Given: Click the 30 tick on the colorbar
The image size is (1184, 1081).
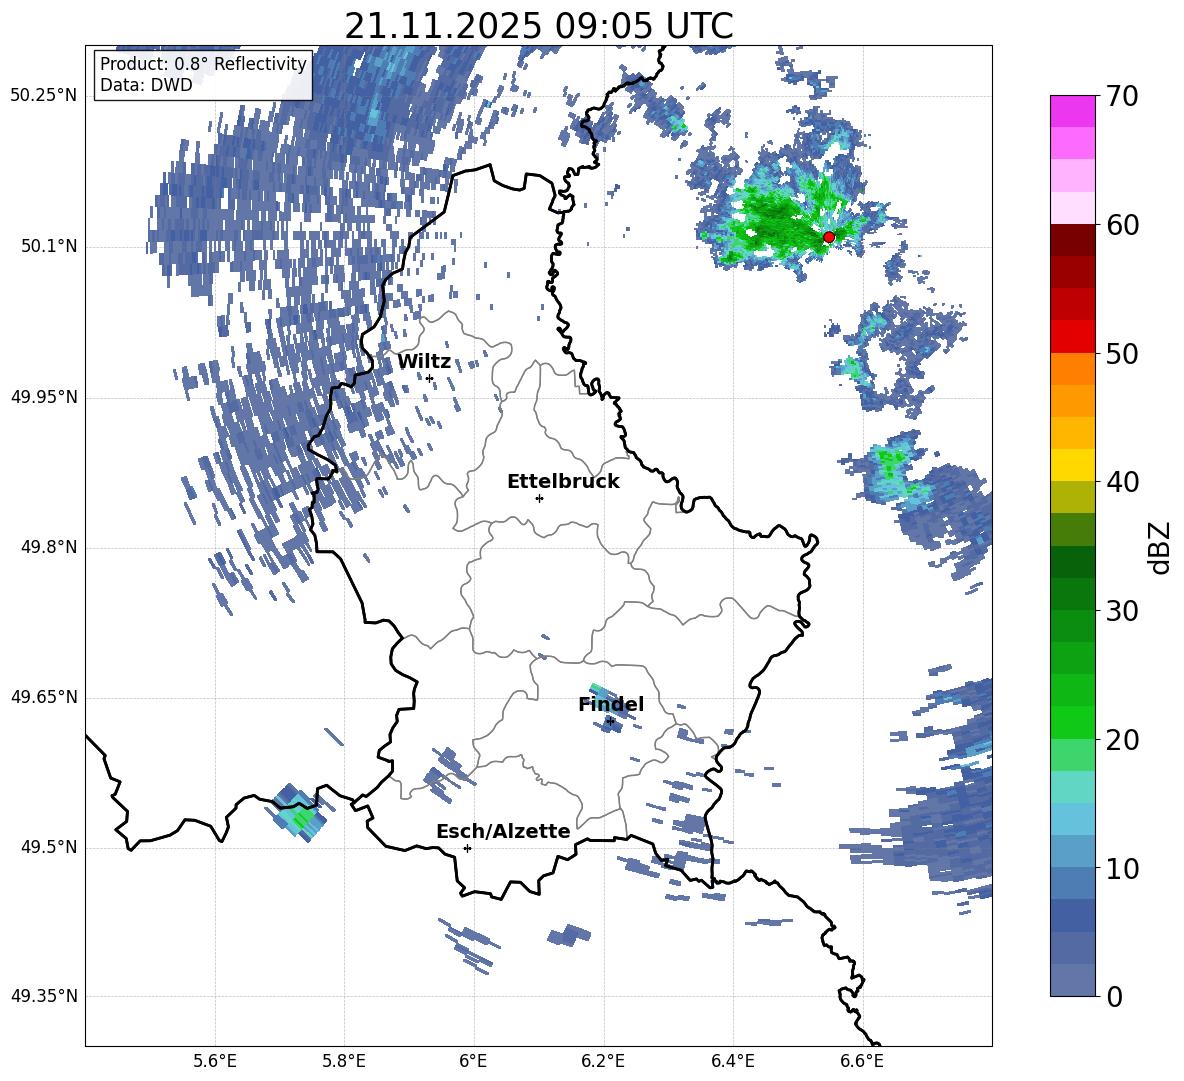Looking at the screenshot, I should point(1122,611).
